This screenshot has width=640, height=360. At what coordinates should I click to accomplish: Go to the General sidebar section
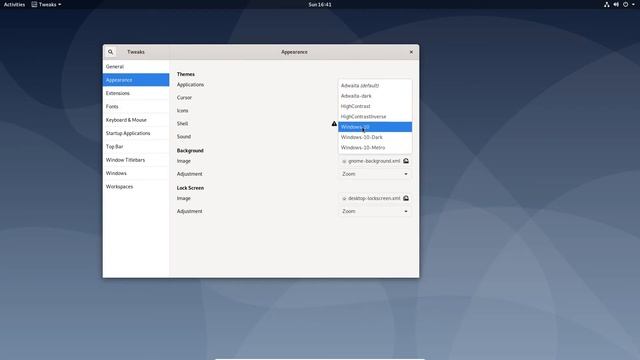coord(136,67)
